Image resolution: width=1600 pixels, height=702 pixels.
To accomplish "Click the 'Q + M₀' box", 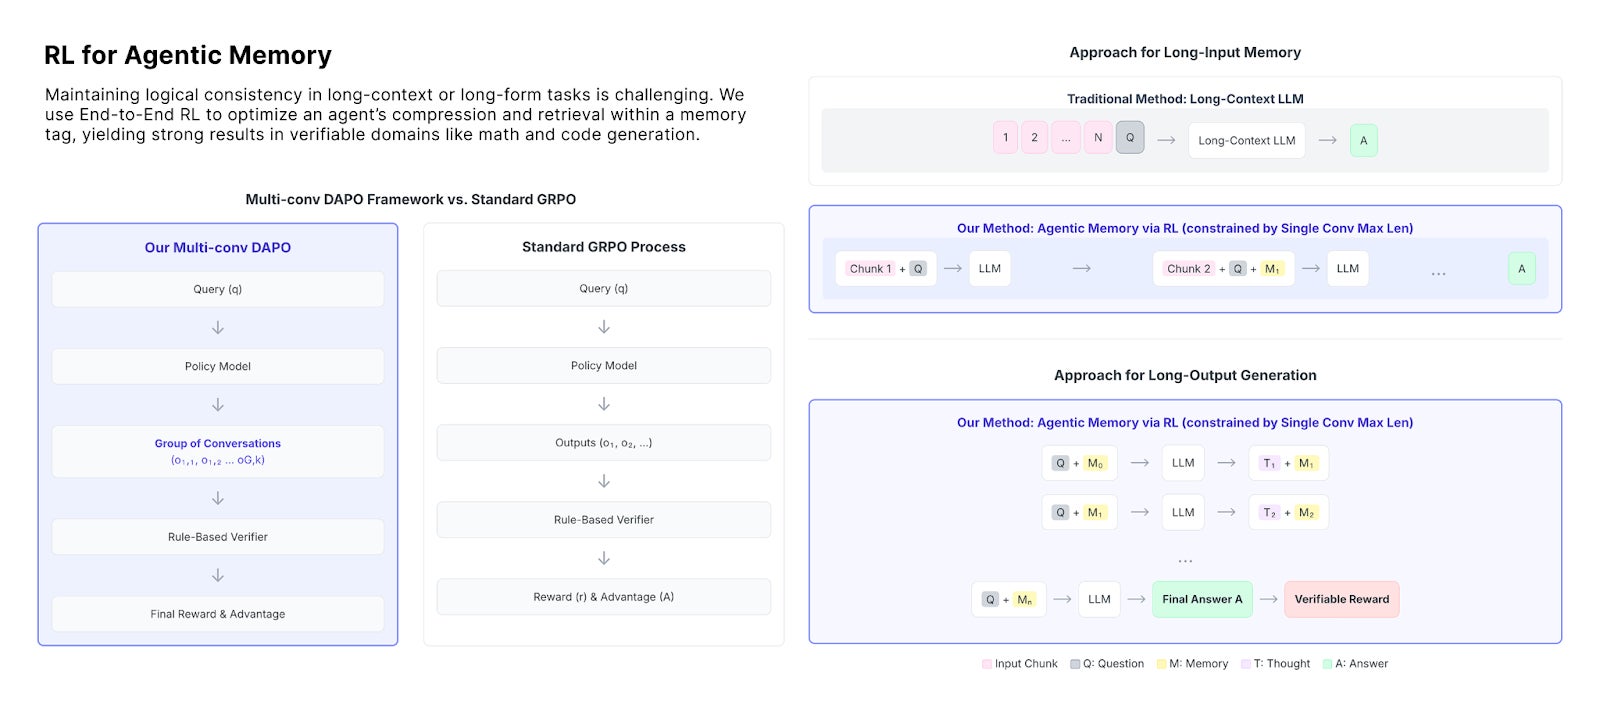I will (x=1080, y=463).
